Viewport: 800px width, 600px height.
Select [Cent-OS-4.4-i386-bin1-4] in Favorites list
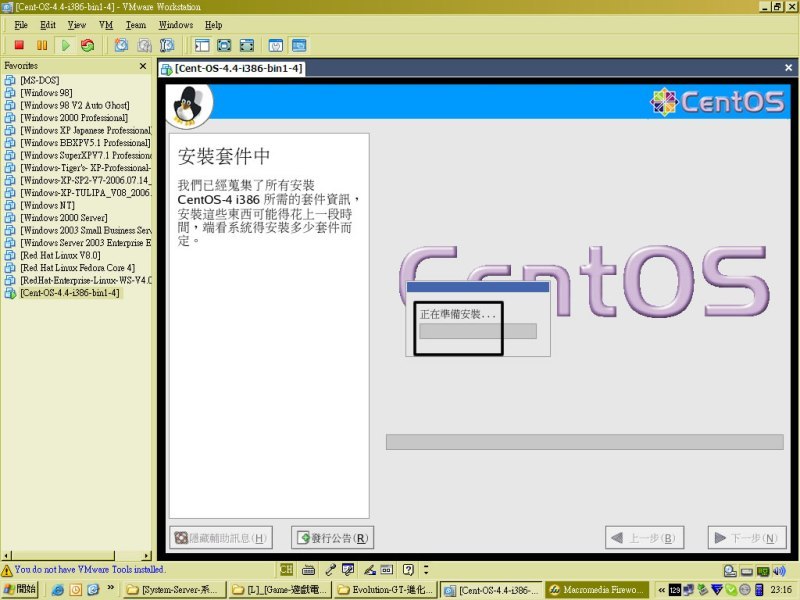(70, 293)
